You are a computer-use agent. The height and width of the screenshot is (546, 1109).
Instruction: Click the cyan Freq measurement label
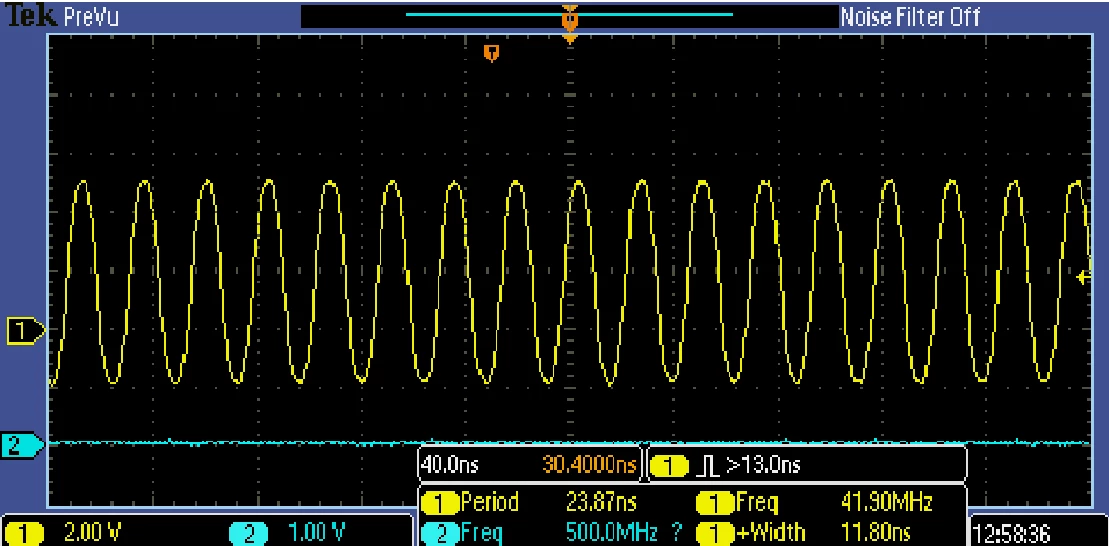pyautogui.click(x=482, y=533)
